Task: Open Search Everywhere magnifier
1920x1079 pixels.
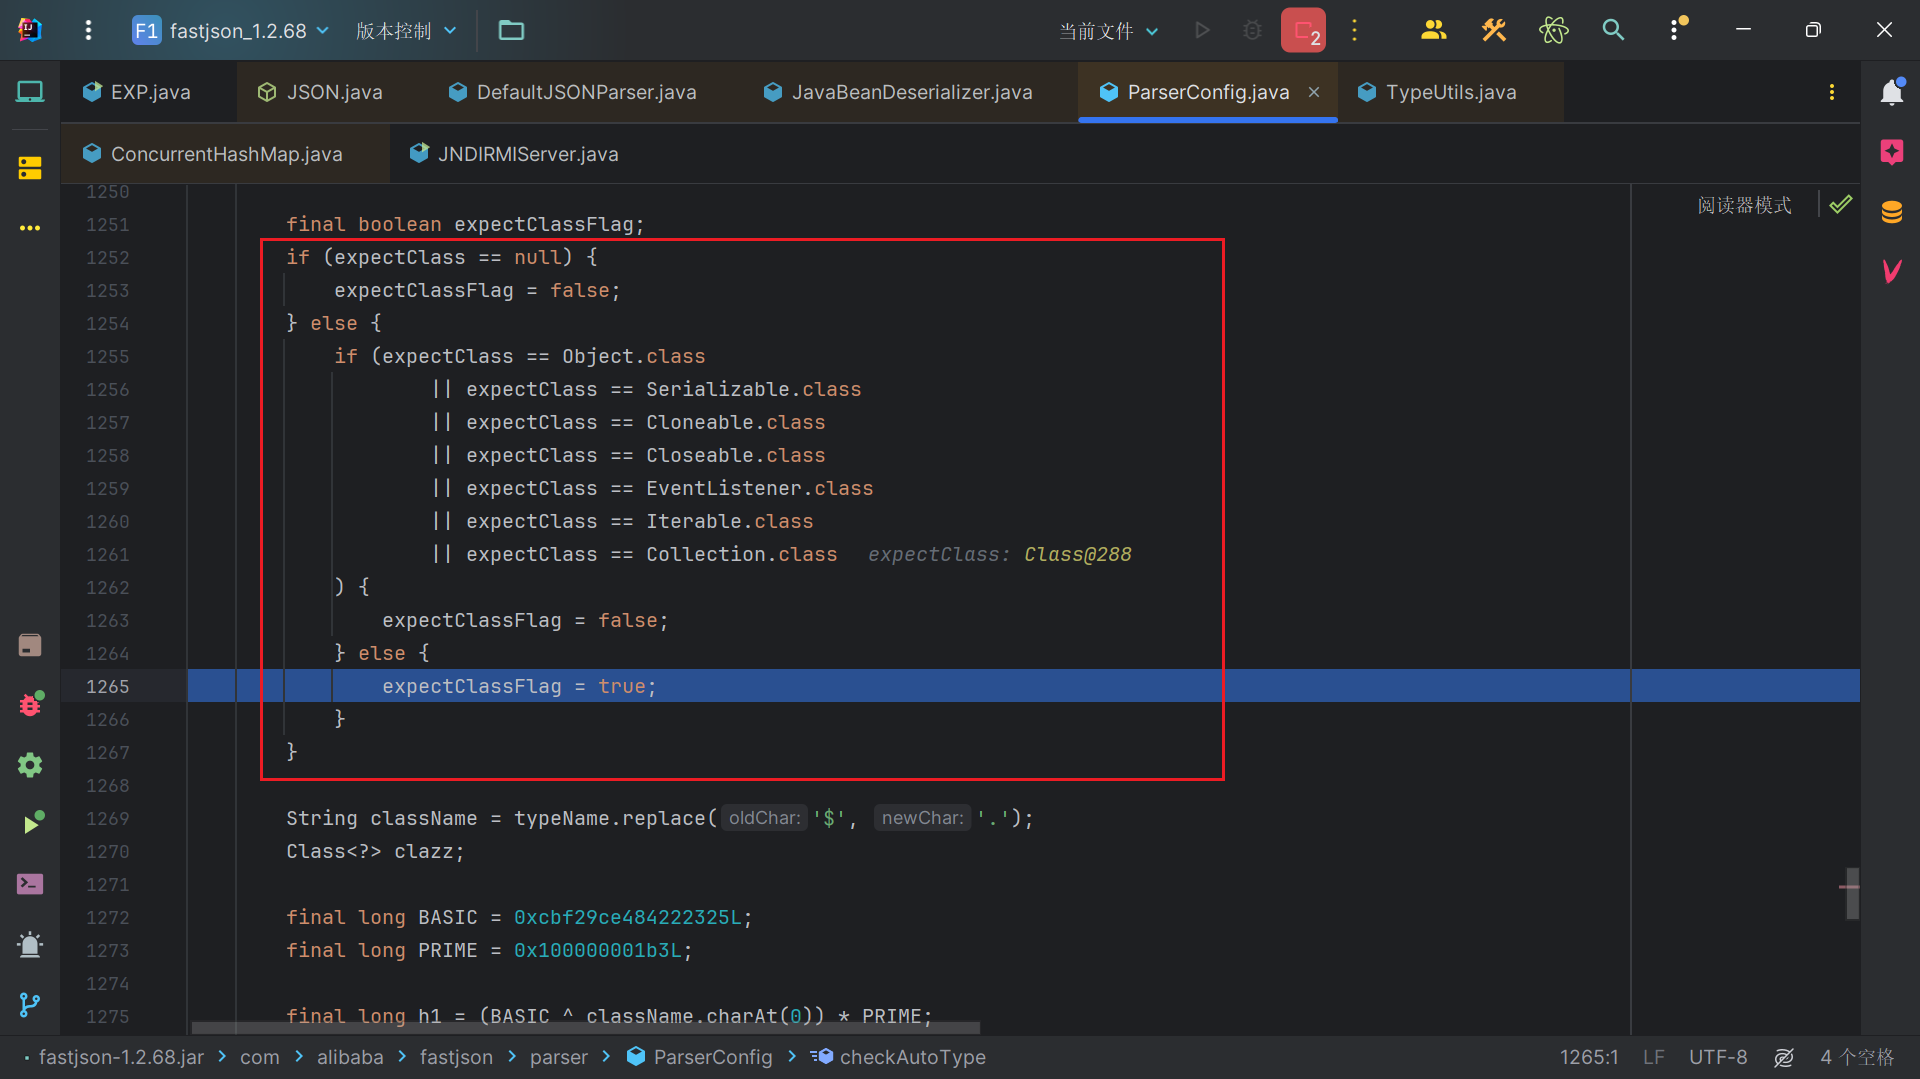Action: [x=1613, y=30]
